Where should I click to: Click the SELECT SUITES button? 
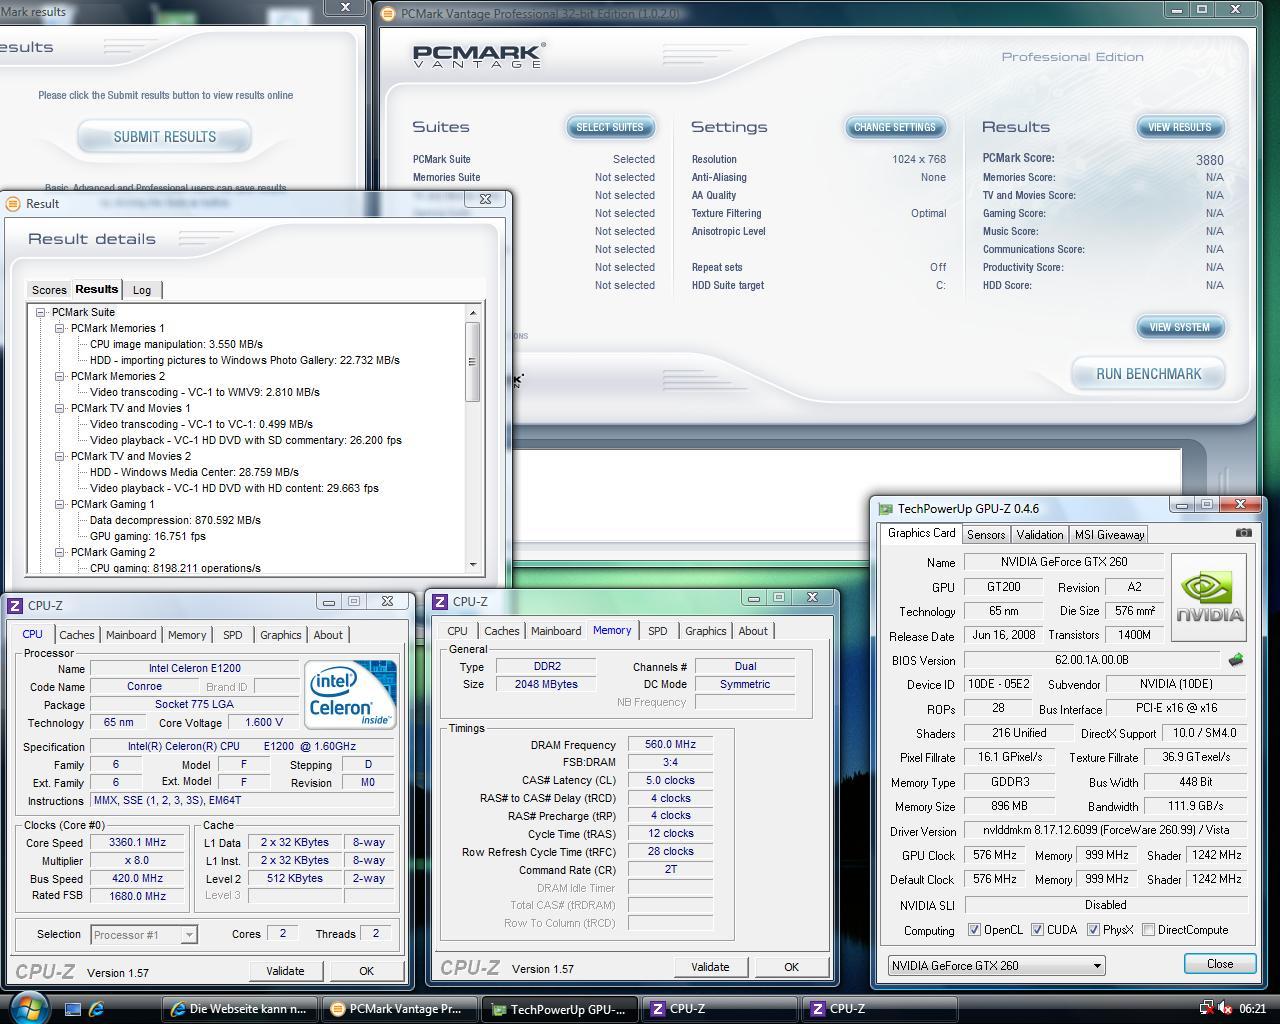coord(609,127)
